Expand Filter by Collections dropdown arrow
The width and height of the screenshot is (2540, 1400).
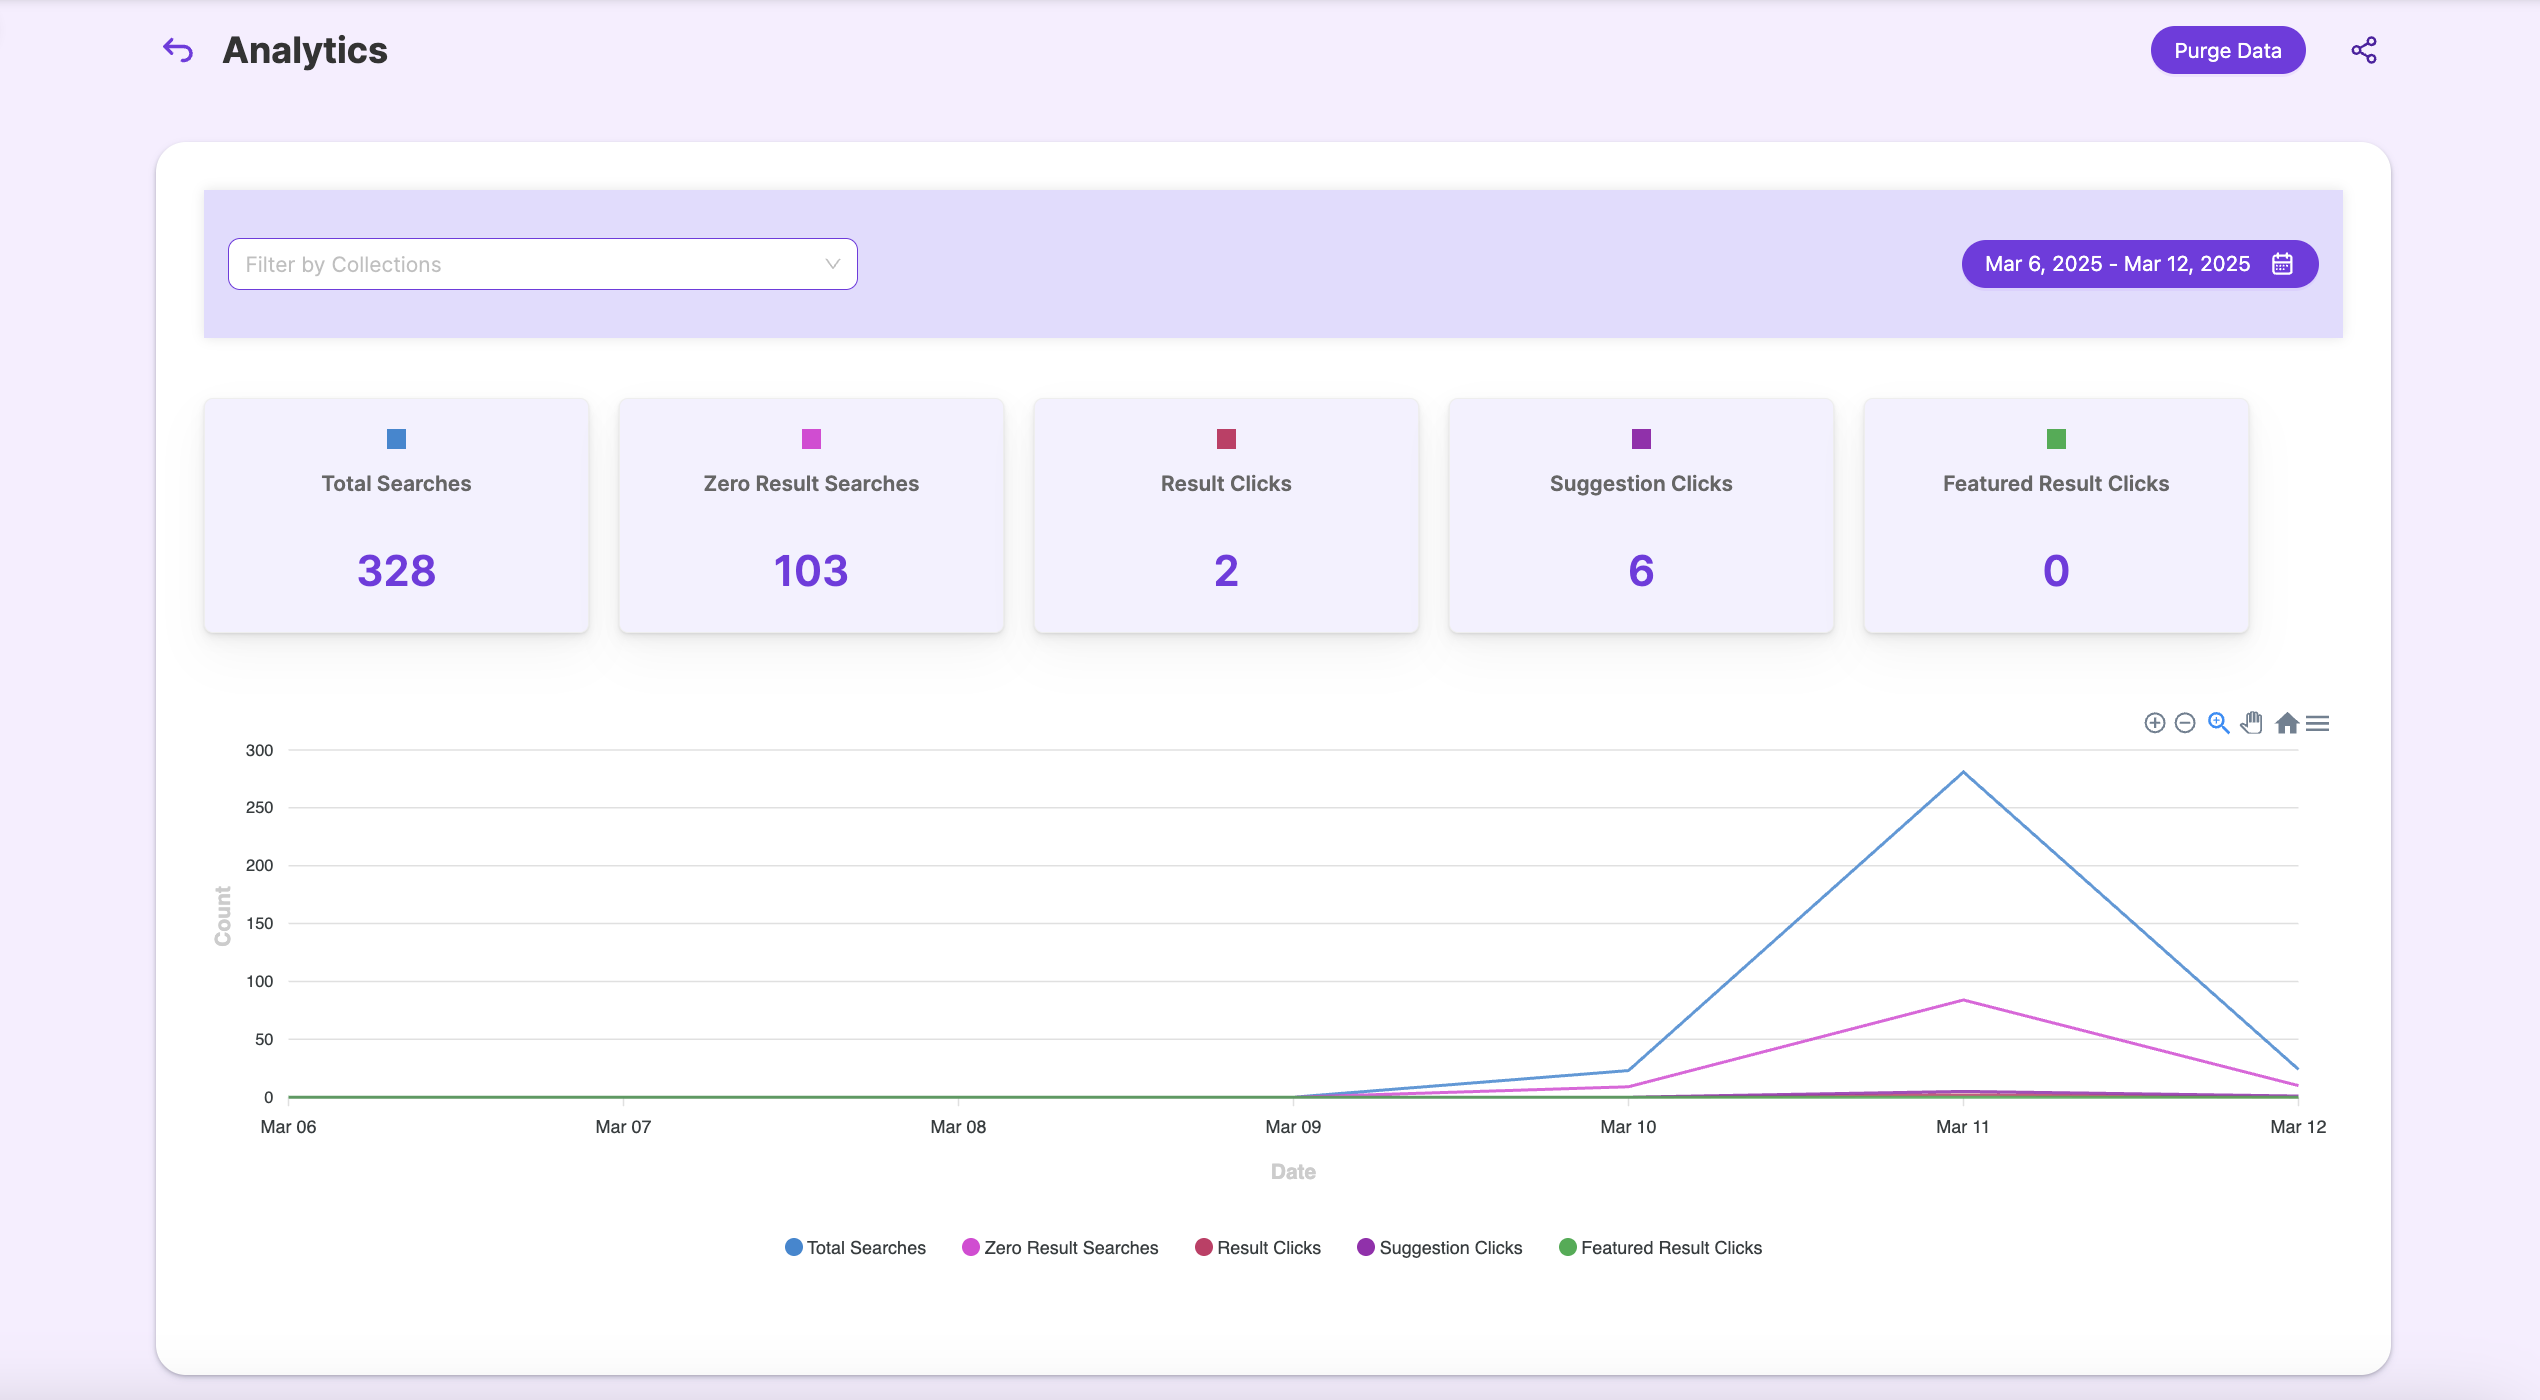tap(832, 264)
